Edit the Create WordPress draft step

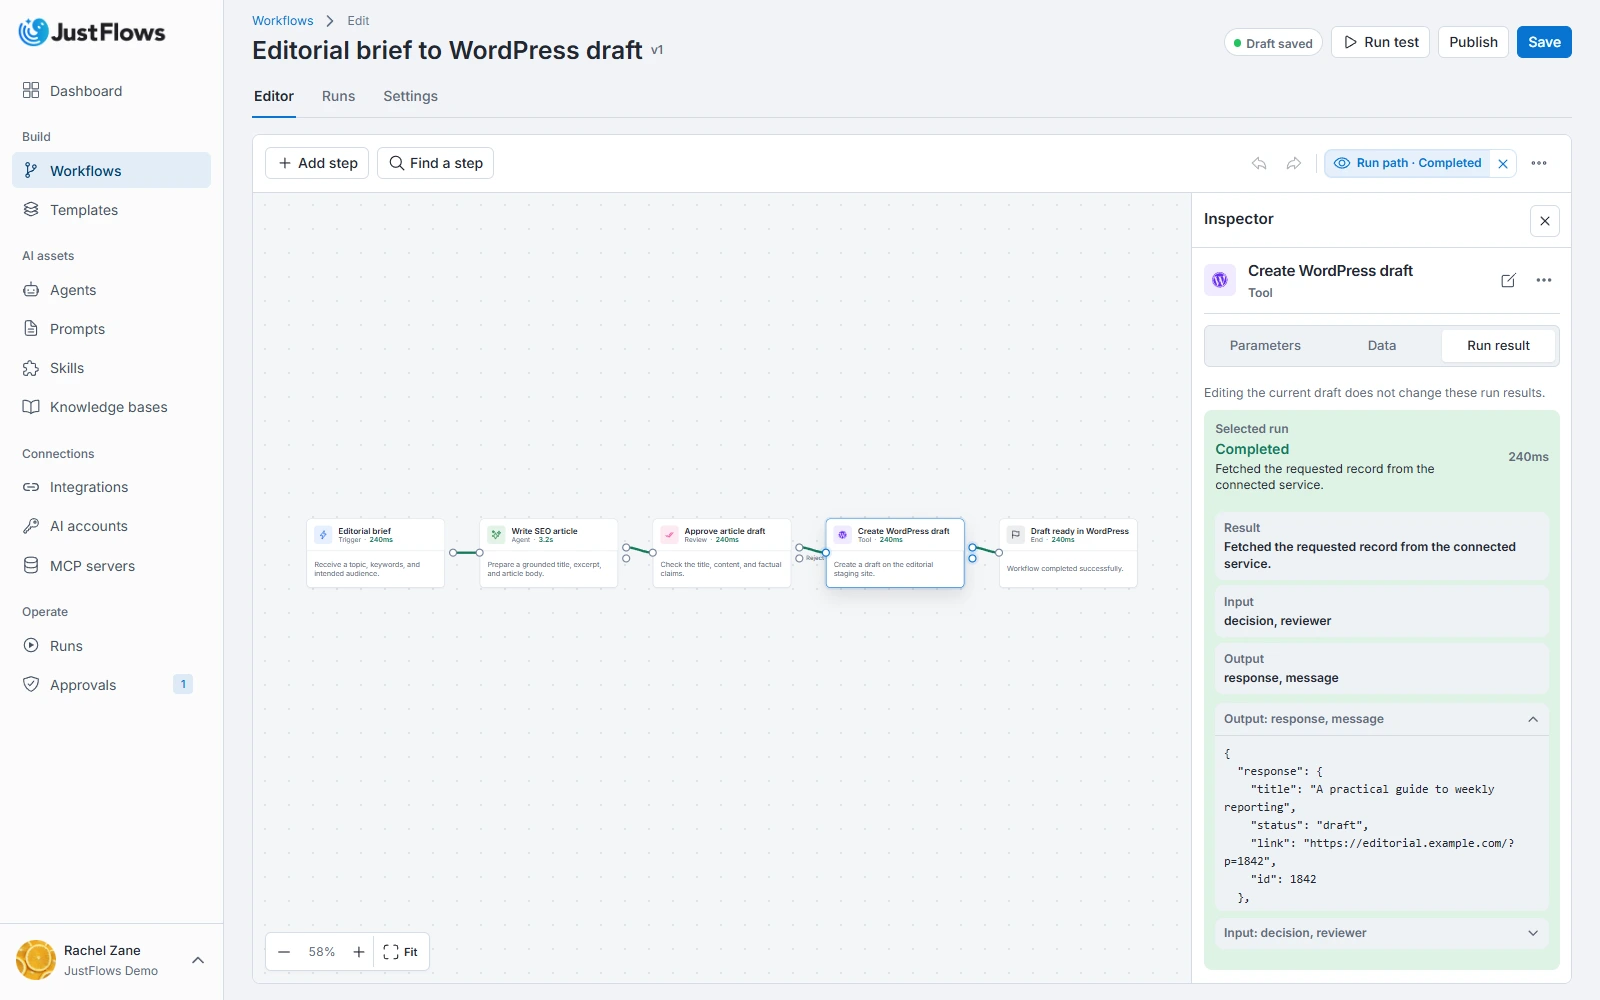point(1508,280)
